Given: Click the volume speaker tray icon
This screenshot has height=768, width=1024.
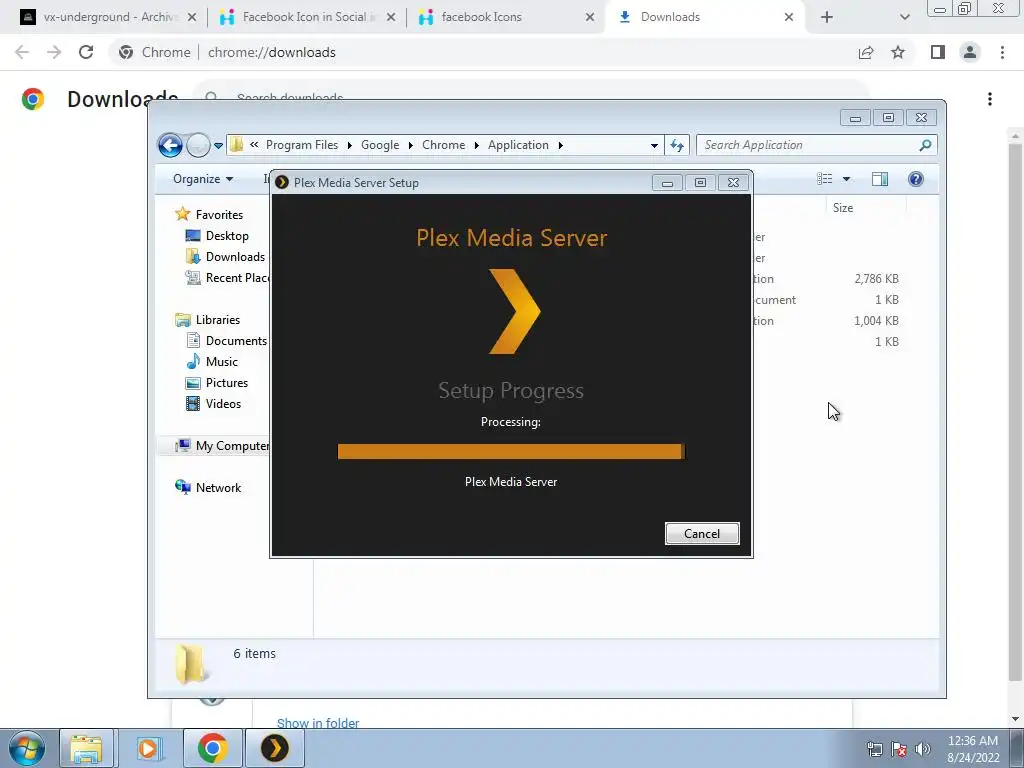Looking at the screenshot, I should [x=923, y=749].
